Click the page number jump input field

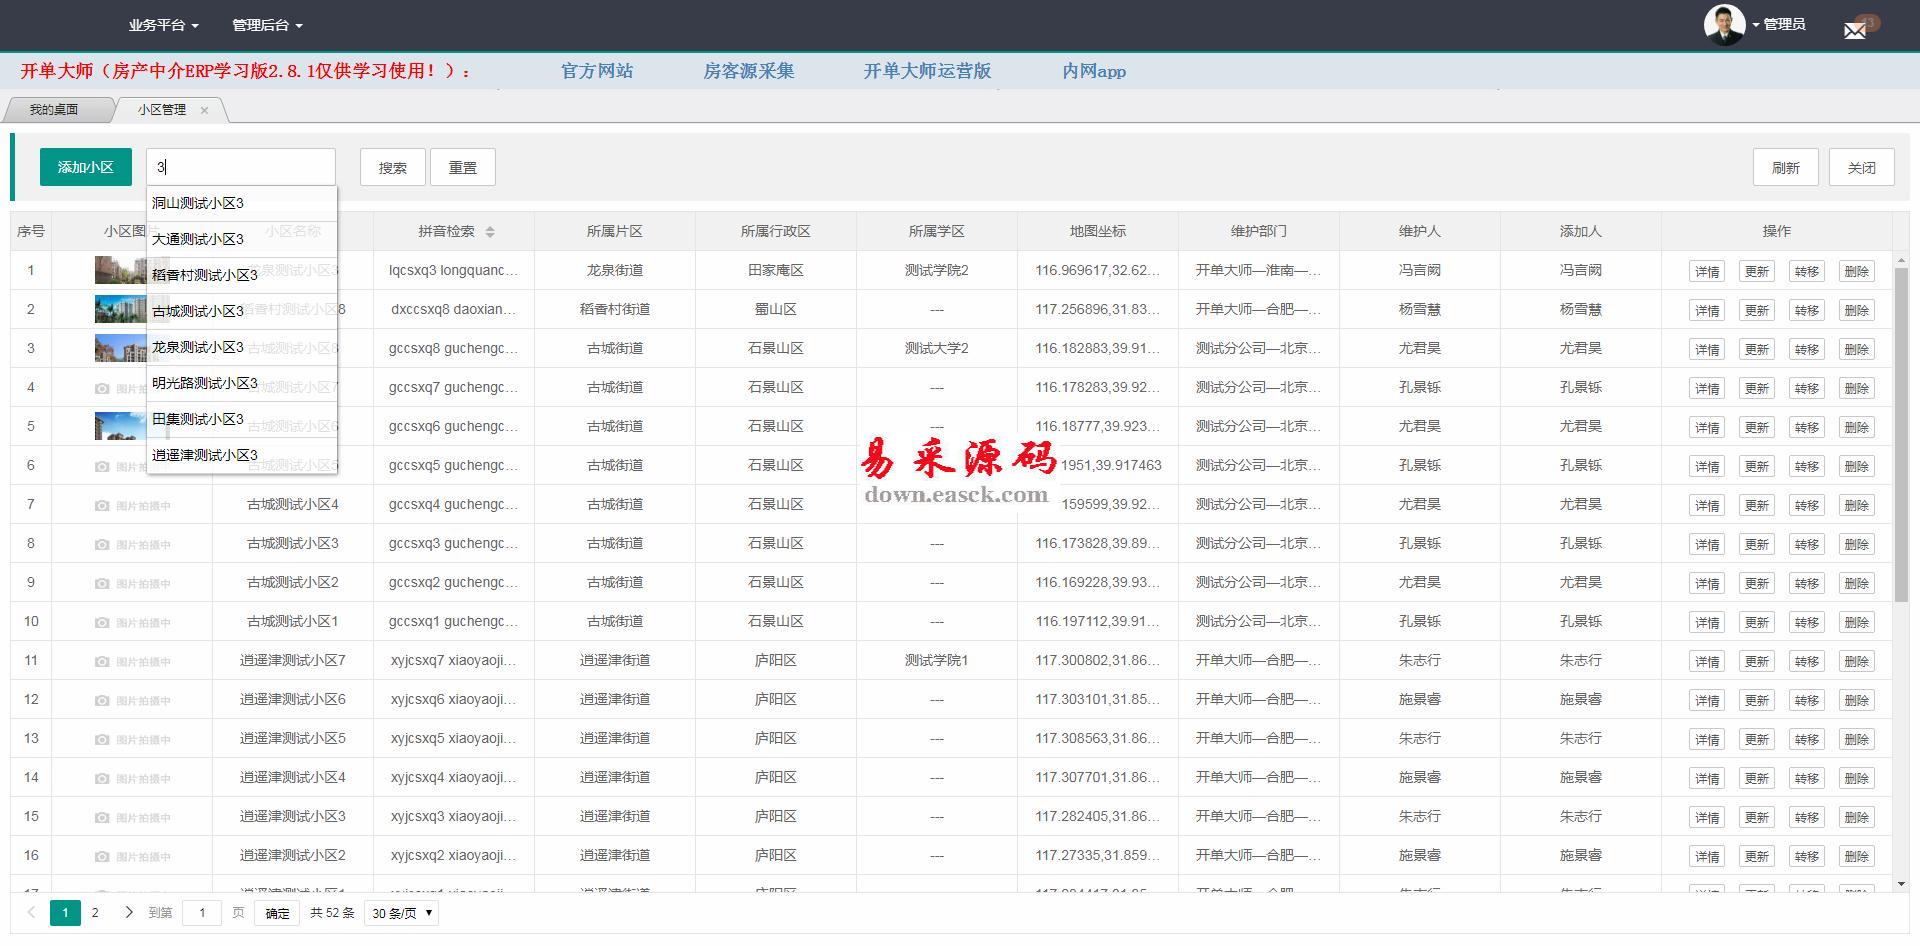pos(202,913)
